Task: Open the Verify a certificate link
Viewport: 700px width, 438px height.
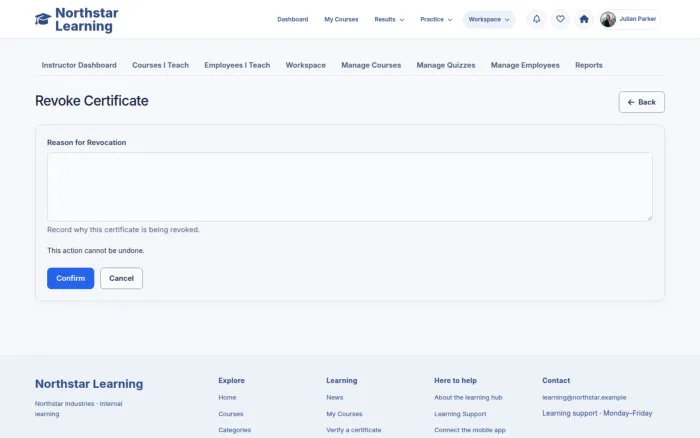Action: point(354,430)
